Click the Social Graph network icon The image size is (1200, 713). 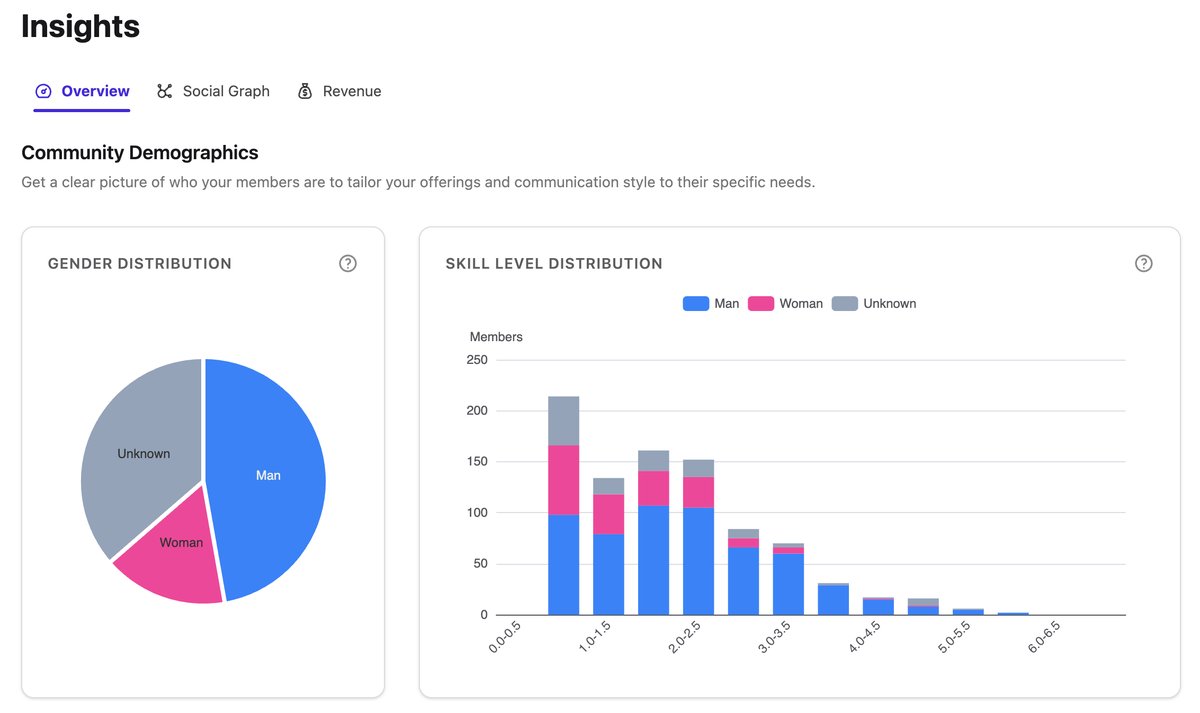click(x=163, y=91)
